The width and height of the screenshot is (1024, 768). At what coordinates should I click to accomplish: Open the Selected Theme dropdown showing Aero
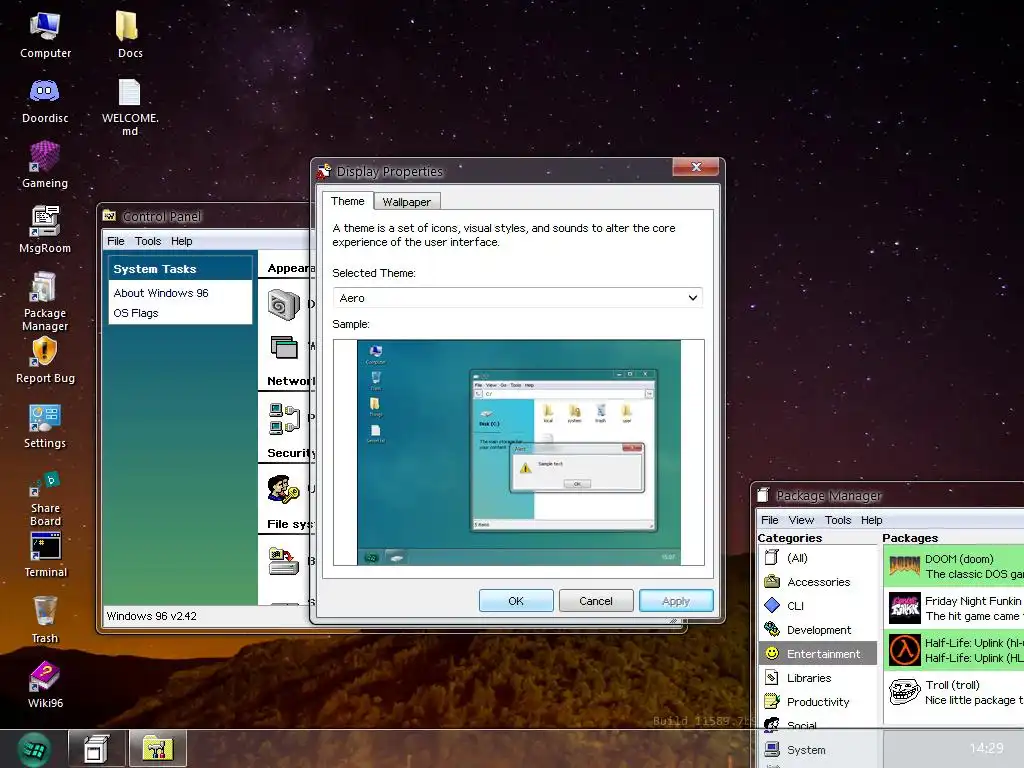(x=517, y=298)
